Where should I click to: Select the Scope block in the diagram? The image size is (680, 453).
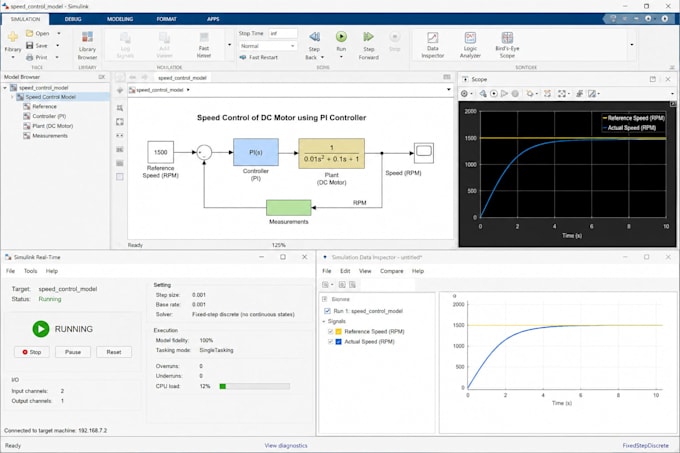tap(424, 153)
